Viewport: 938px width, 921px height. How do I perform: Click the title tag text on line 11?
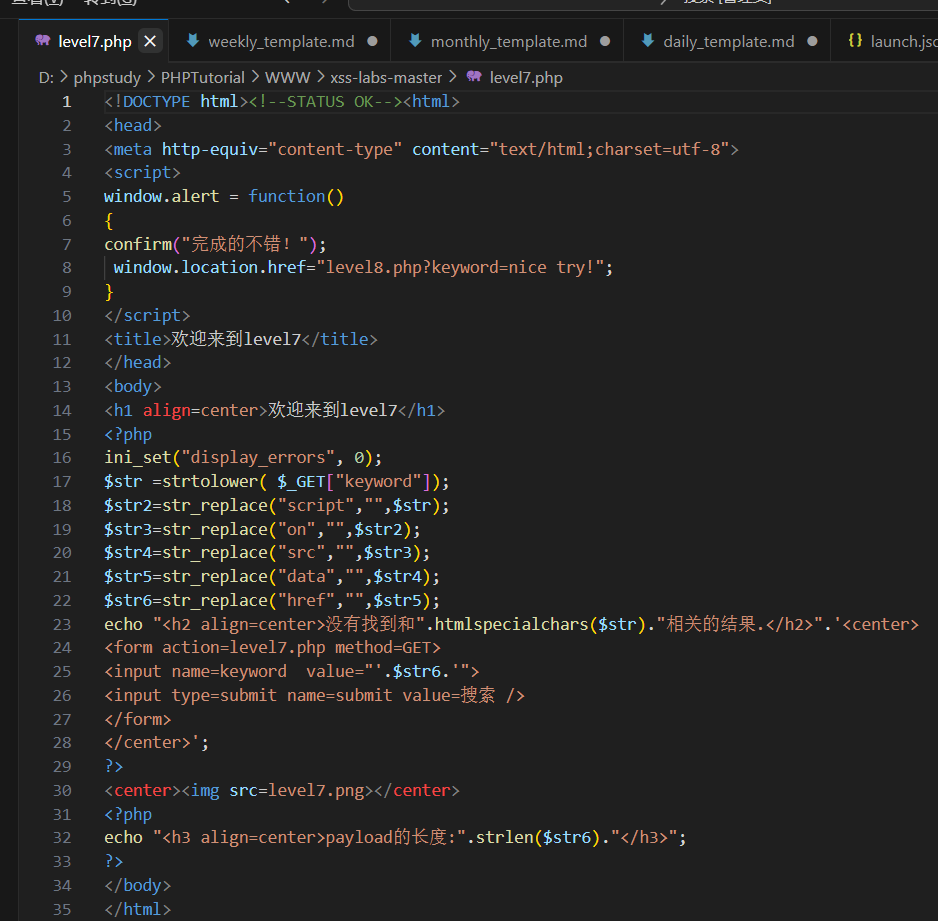[241, 339]
